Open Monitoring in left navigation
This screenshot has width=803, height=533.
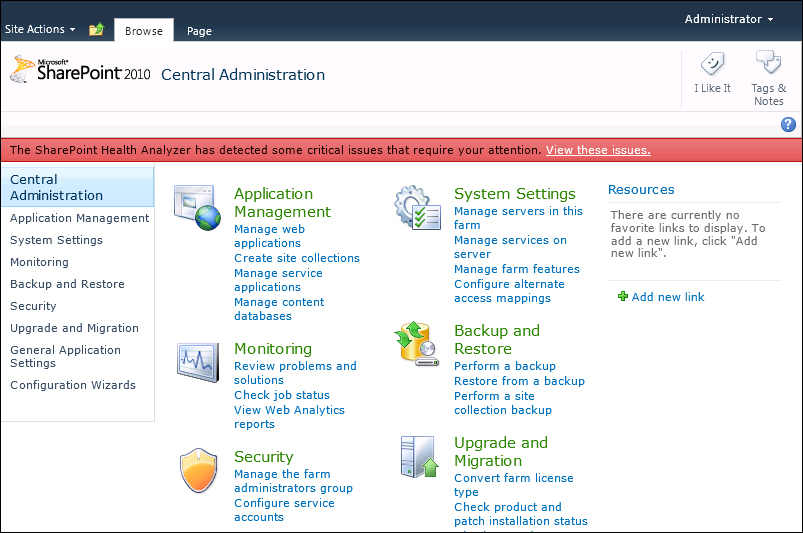tap(39, 262)
